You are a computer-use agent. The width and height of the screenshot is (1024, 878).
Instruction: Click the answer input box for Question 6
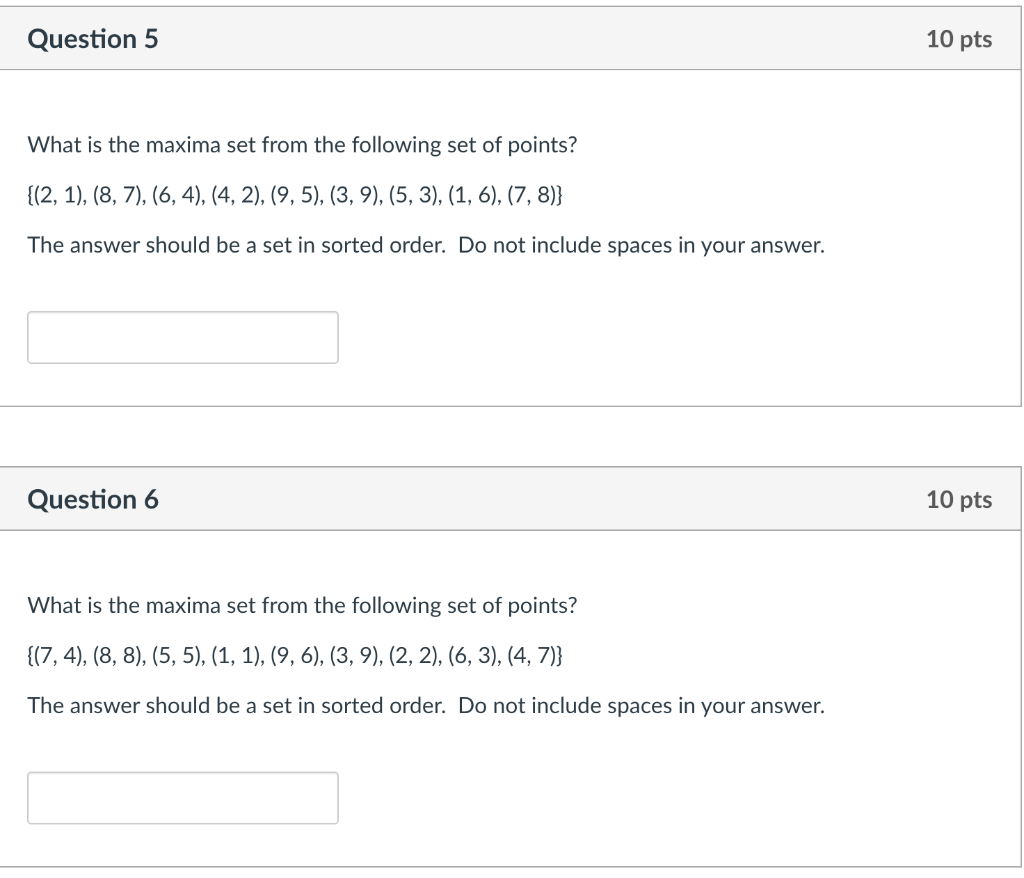[x=183, y=797]
